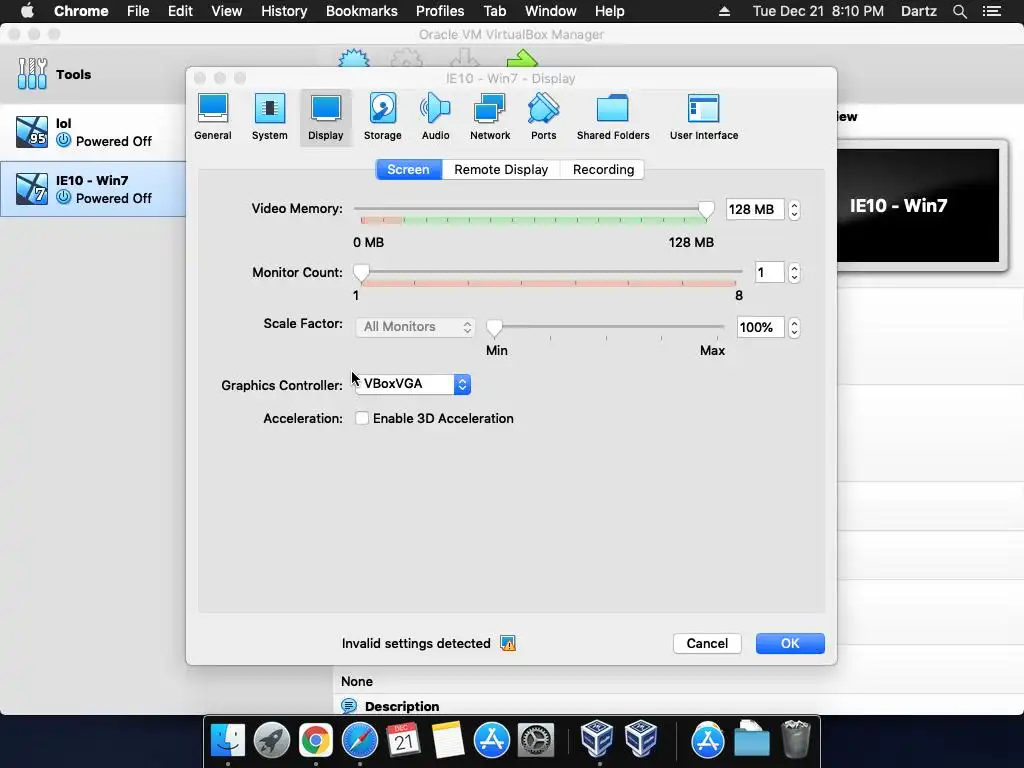Switch to the Screen tab
The width and height of the screenshot is (1024, 768).
pos(409,169)
